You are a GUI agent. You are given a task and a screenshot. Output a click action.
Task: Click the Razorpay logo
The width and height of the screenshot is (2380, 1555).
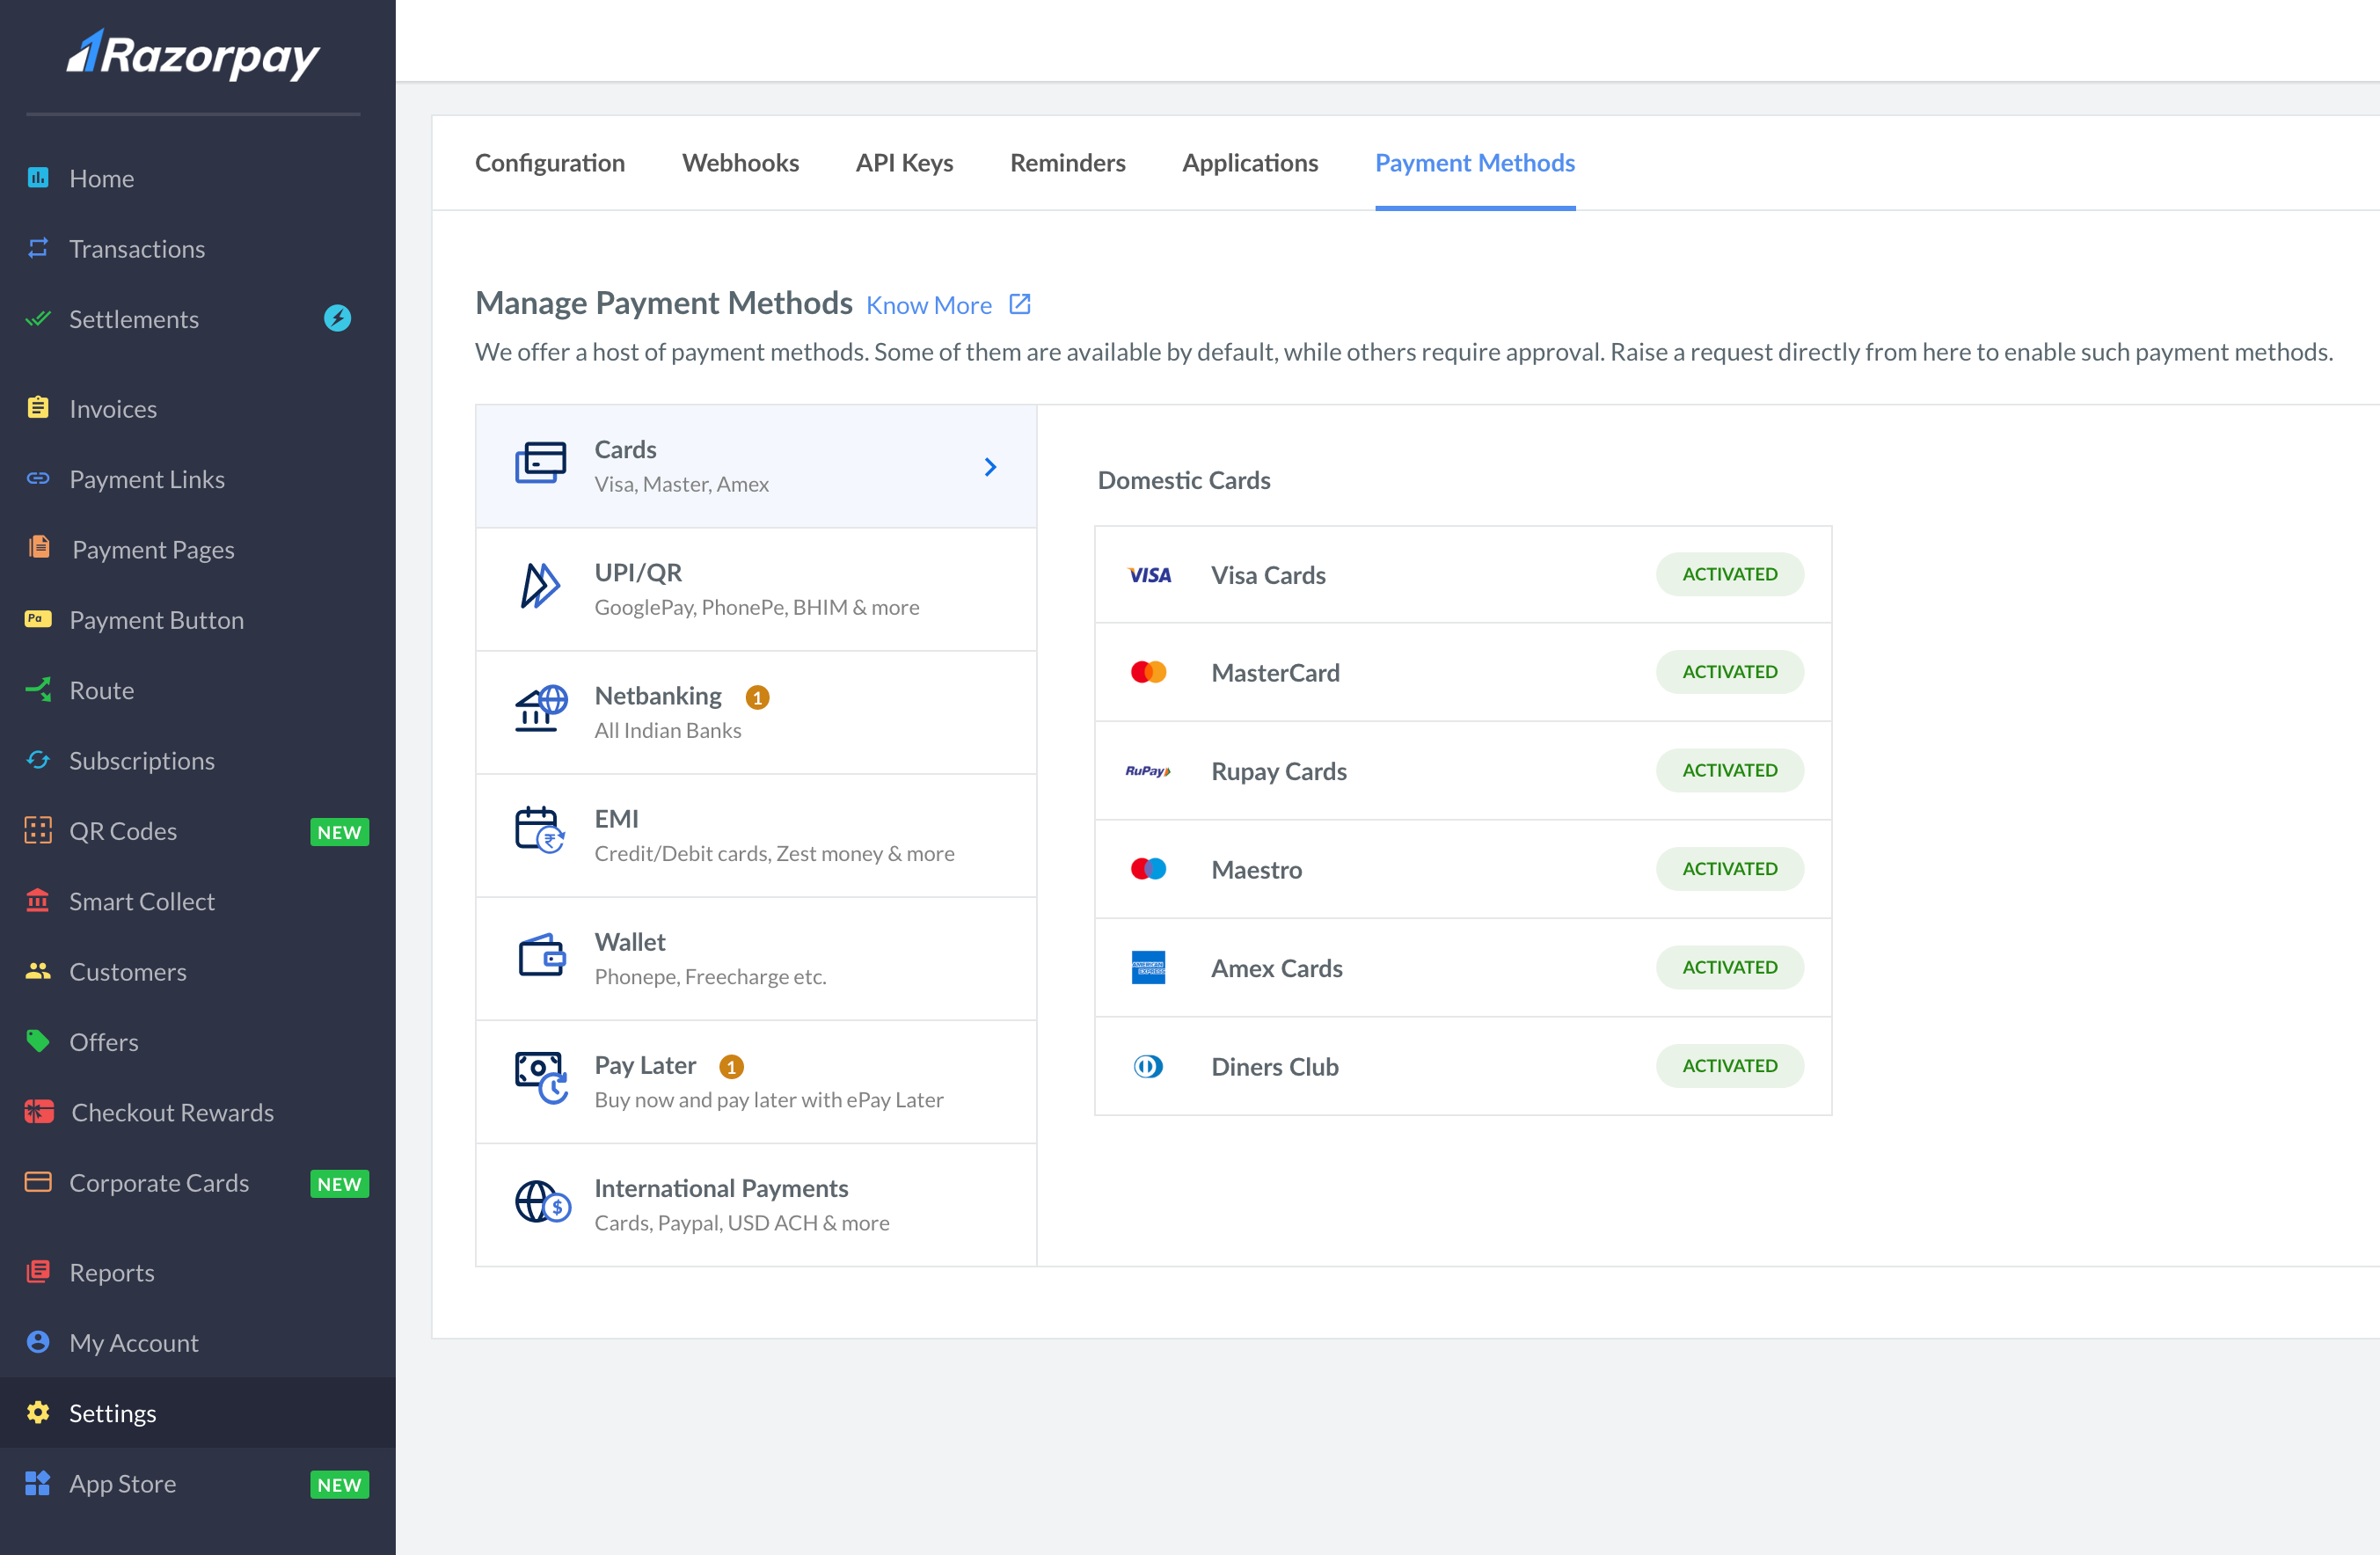pyautogui.click(x=193, y=55)
